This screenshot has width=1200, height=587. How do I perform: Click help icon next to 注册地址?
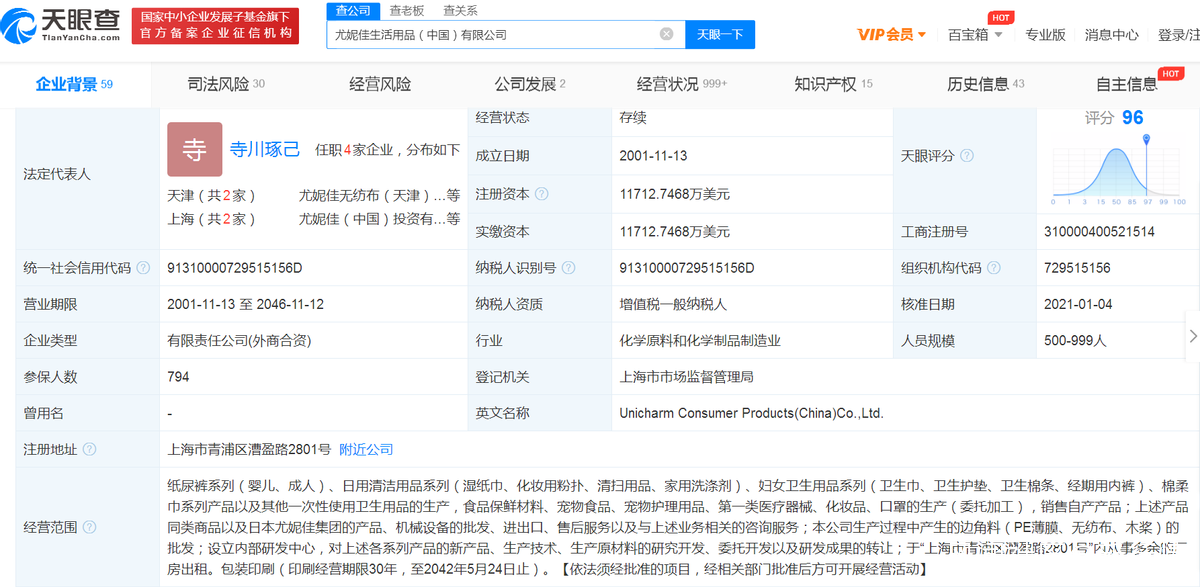coord(89,450)
